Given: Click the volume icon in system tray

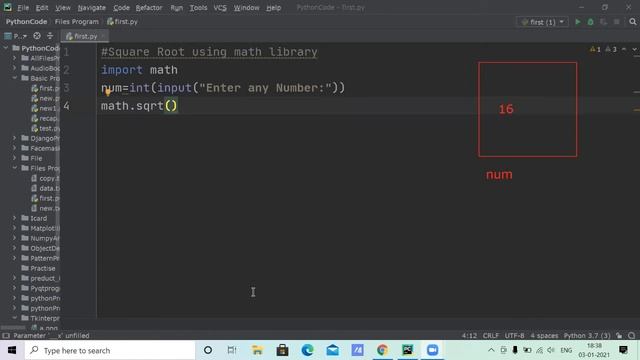Looking at the screenshot, I should click(x=551, y=350).
